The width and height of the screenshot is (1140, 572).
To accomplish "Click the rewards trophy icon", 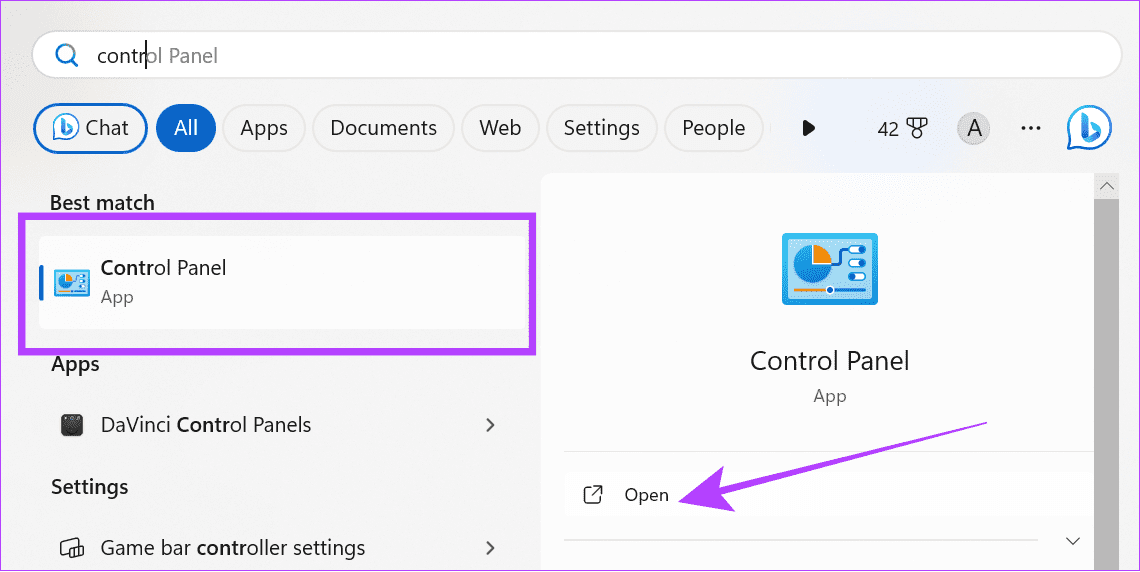I will (918, 129).
